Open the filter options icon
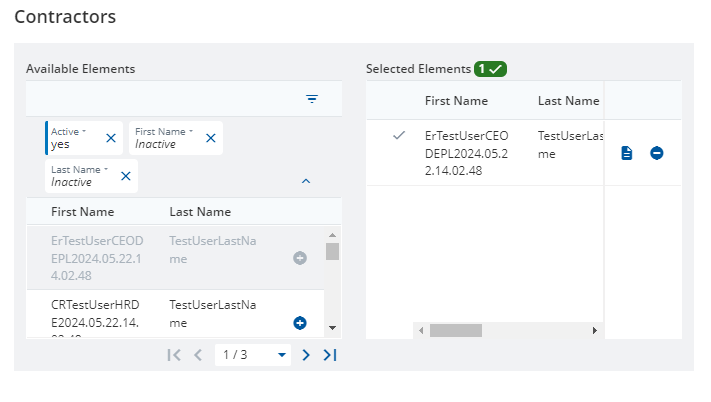 tap(312, 99)
